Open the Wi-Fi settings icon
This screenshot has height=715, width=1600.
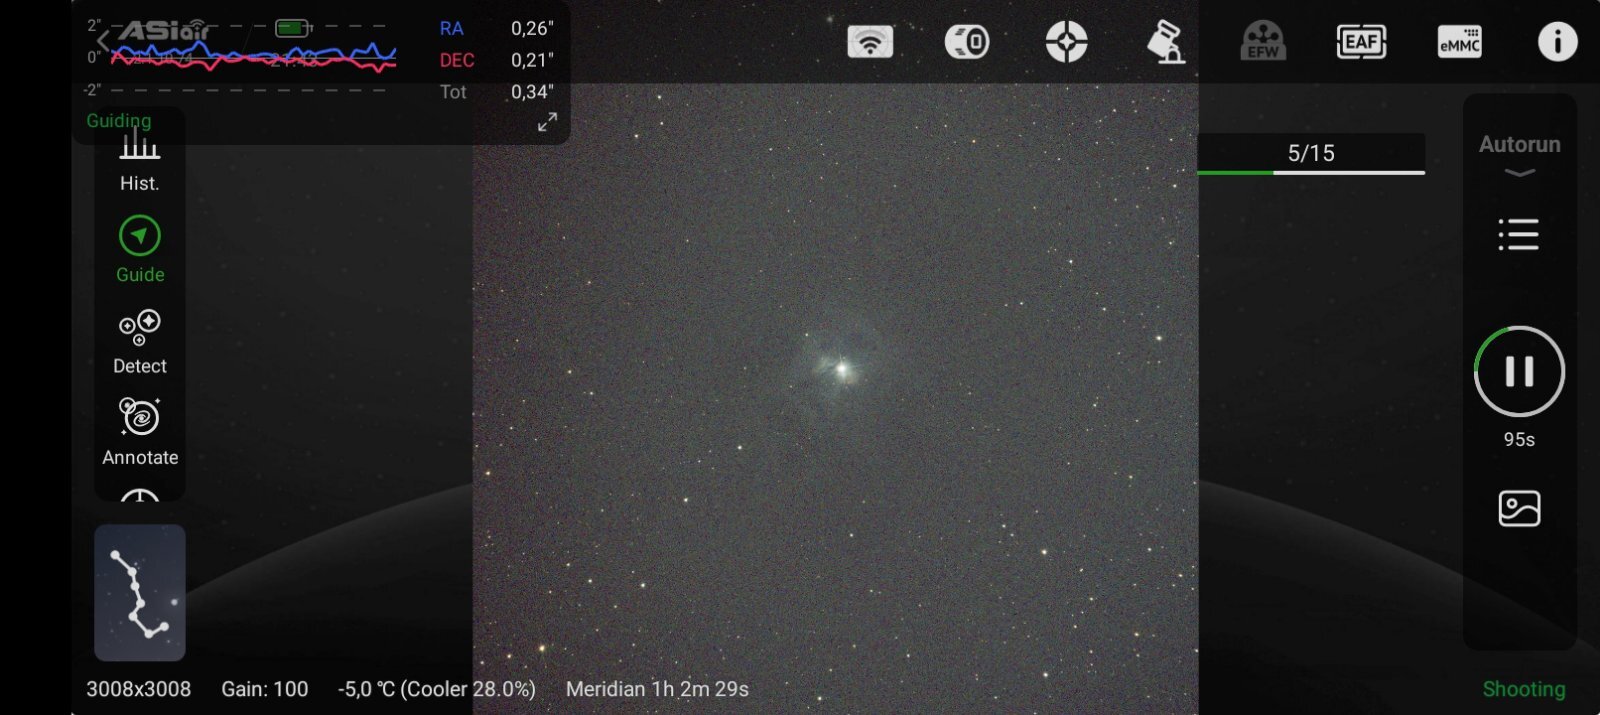(870, 42)
